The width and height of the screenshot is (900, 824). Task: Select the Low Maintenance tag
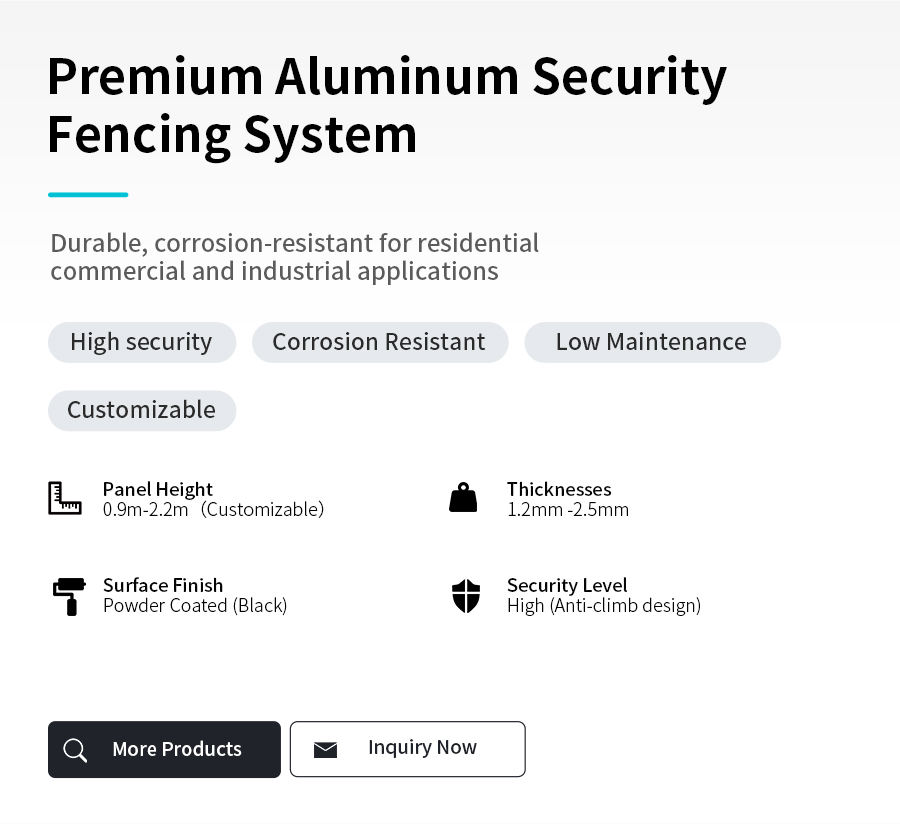[652, 342]
